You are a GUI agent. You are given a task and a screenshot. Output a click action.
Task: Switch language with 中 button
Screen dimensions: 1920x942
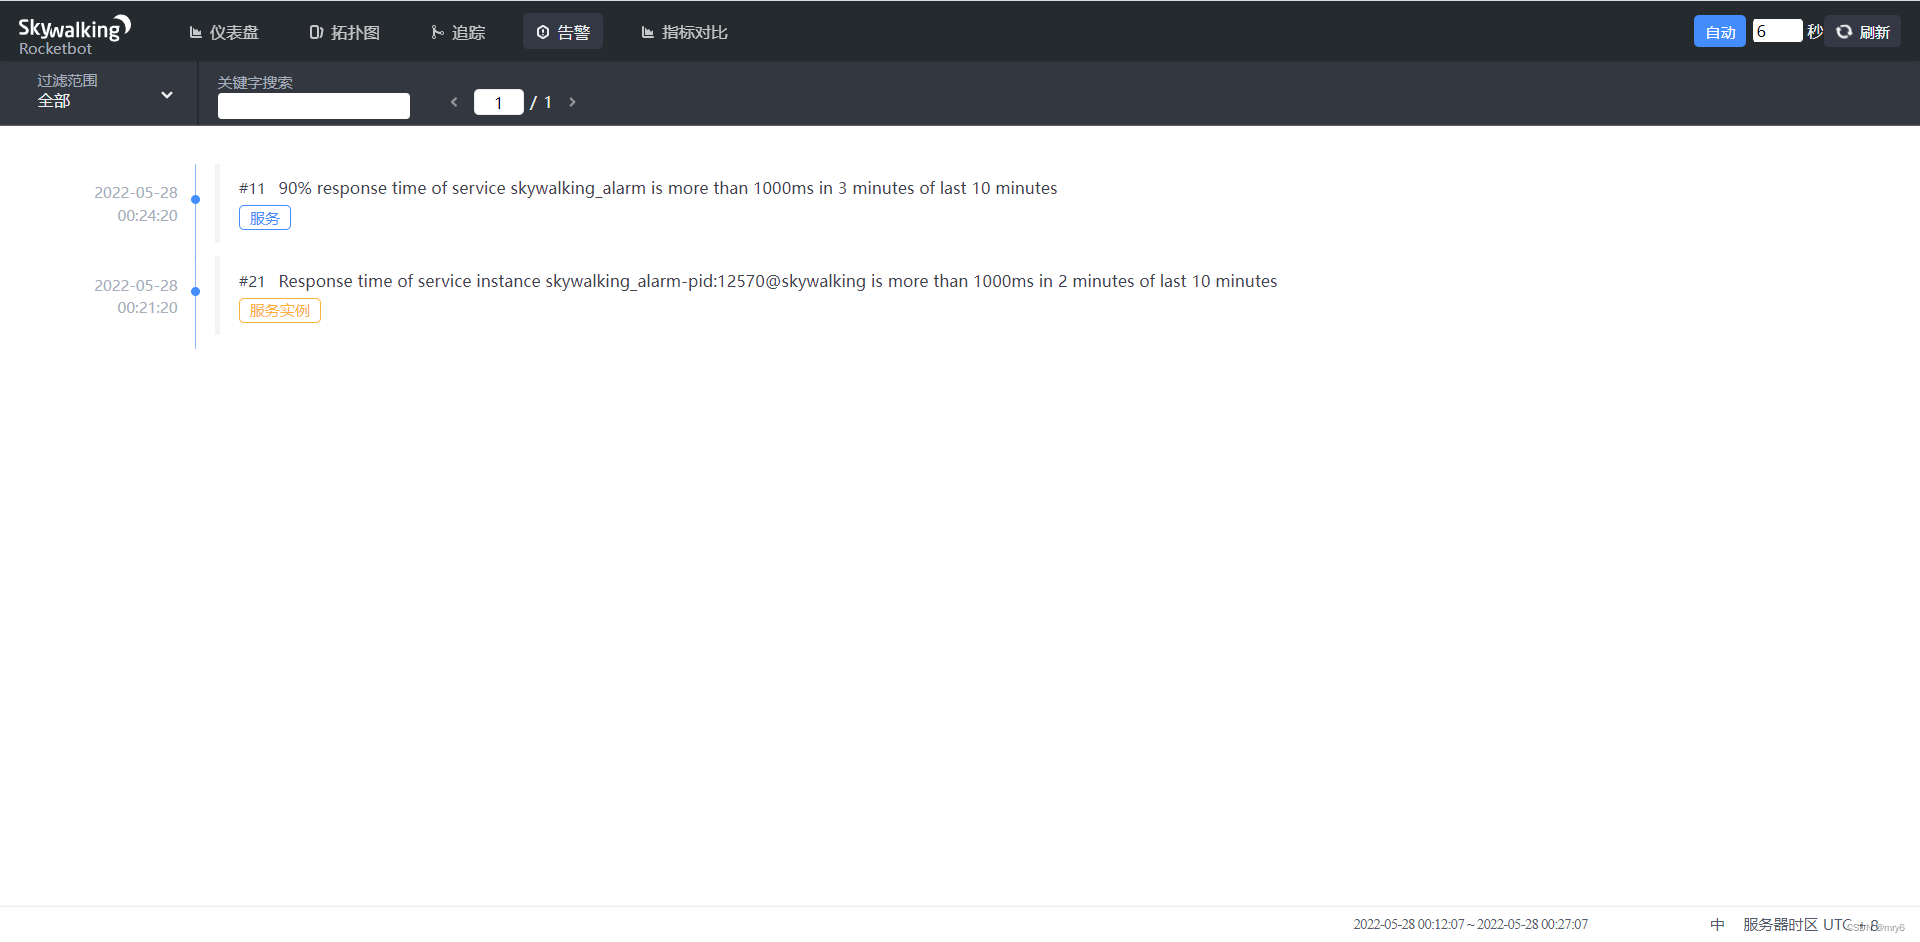click(1717, 924)
